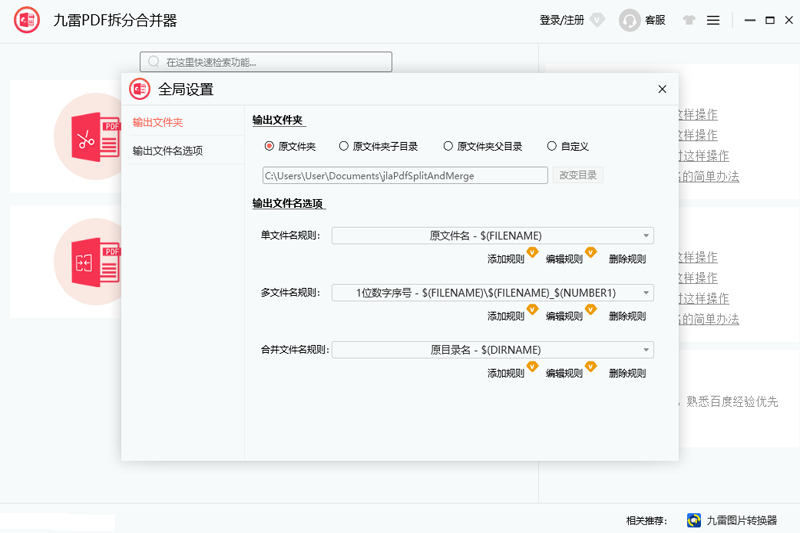
Task: Open the 多文件名规则 dropdown list
Action: (647, 293)
